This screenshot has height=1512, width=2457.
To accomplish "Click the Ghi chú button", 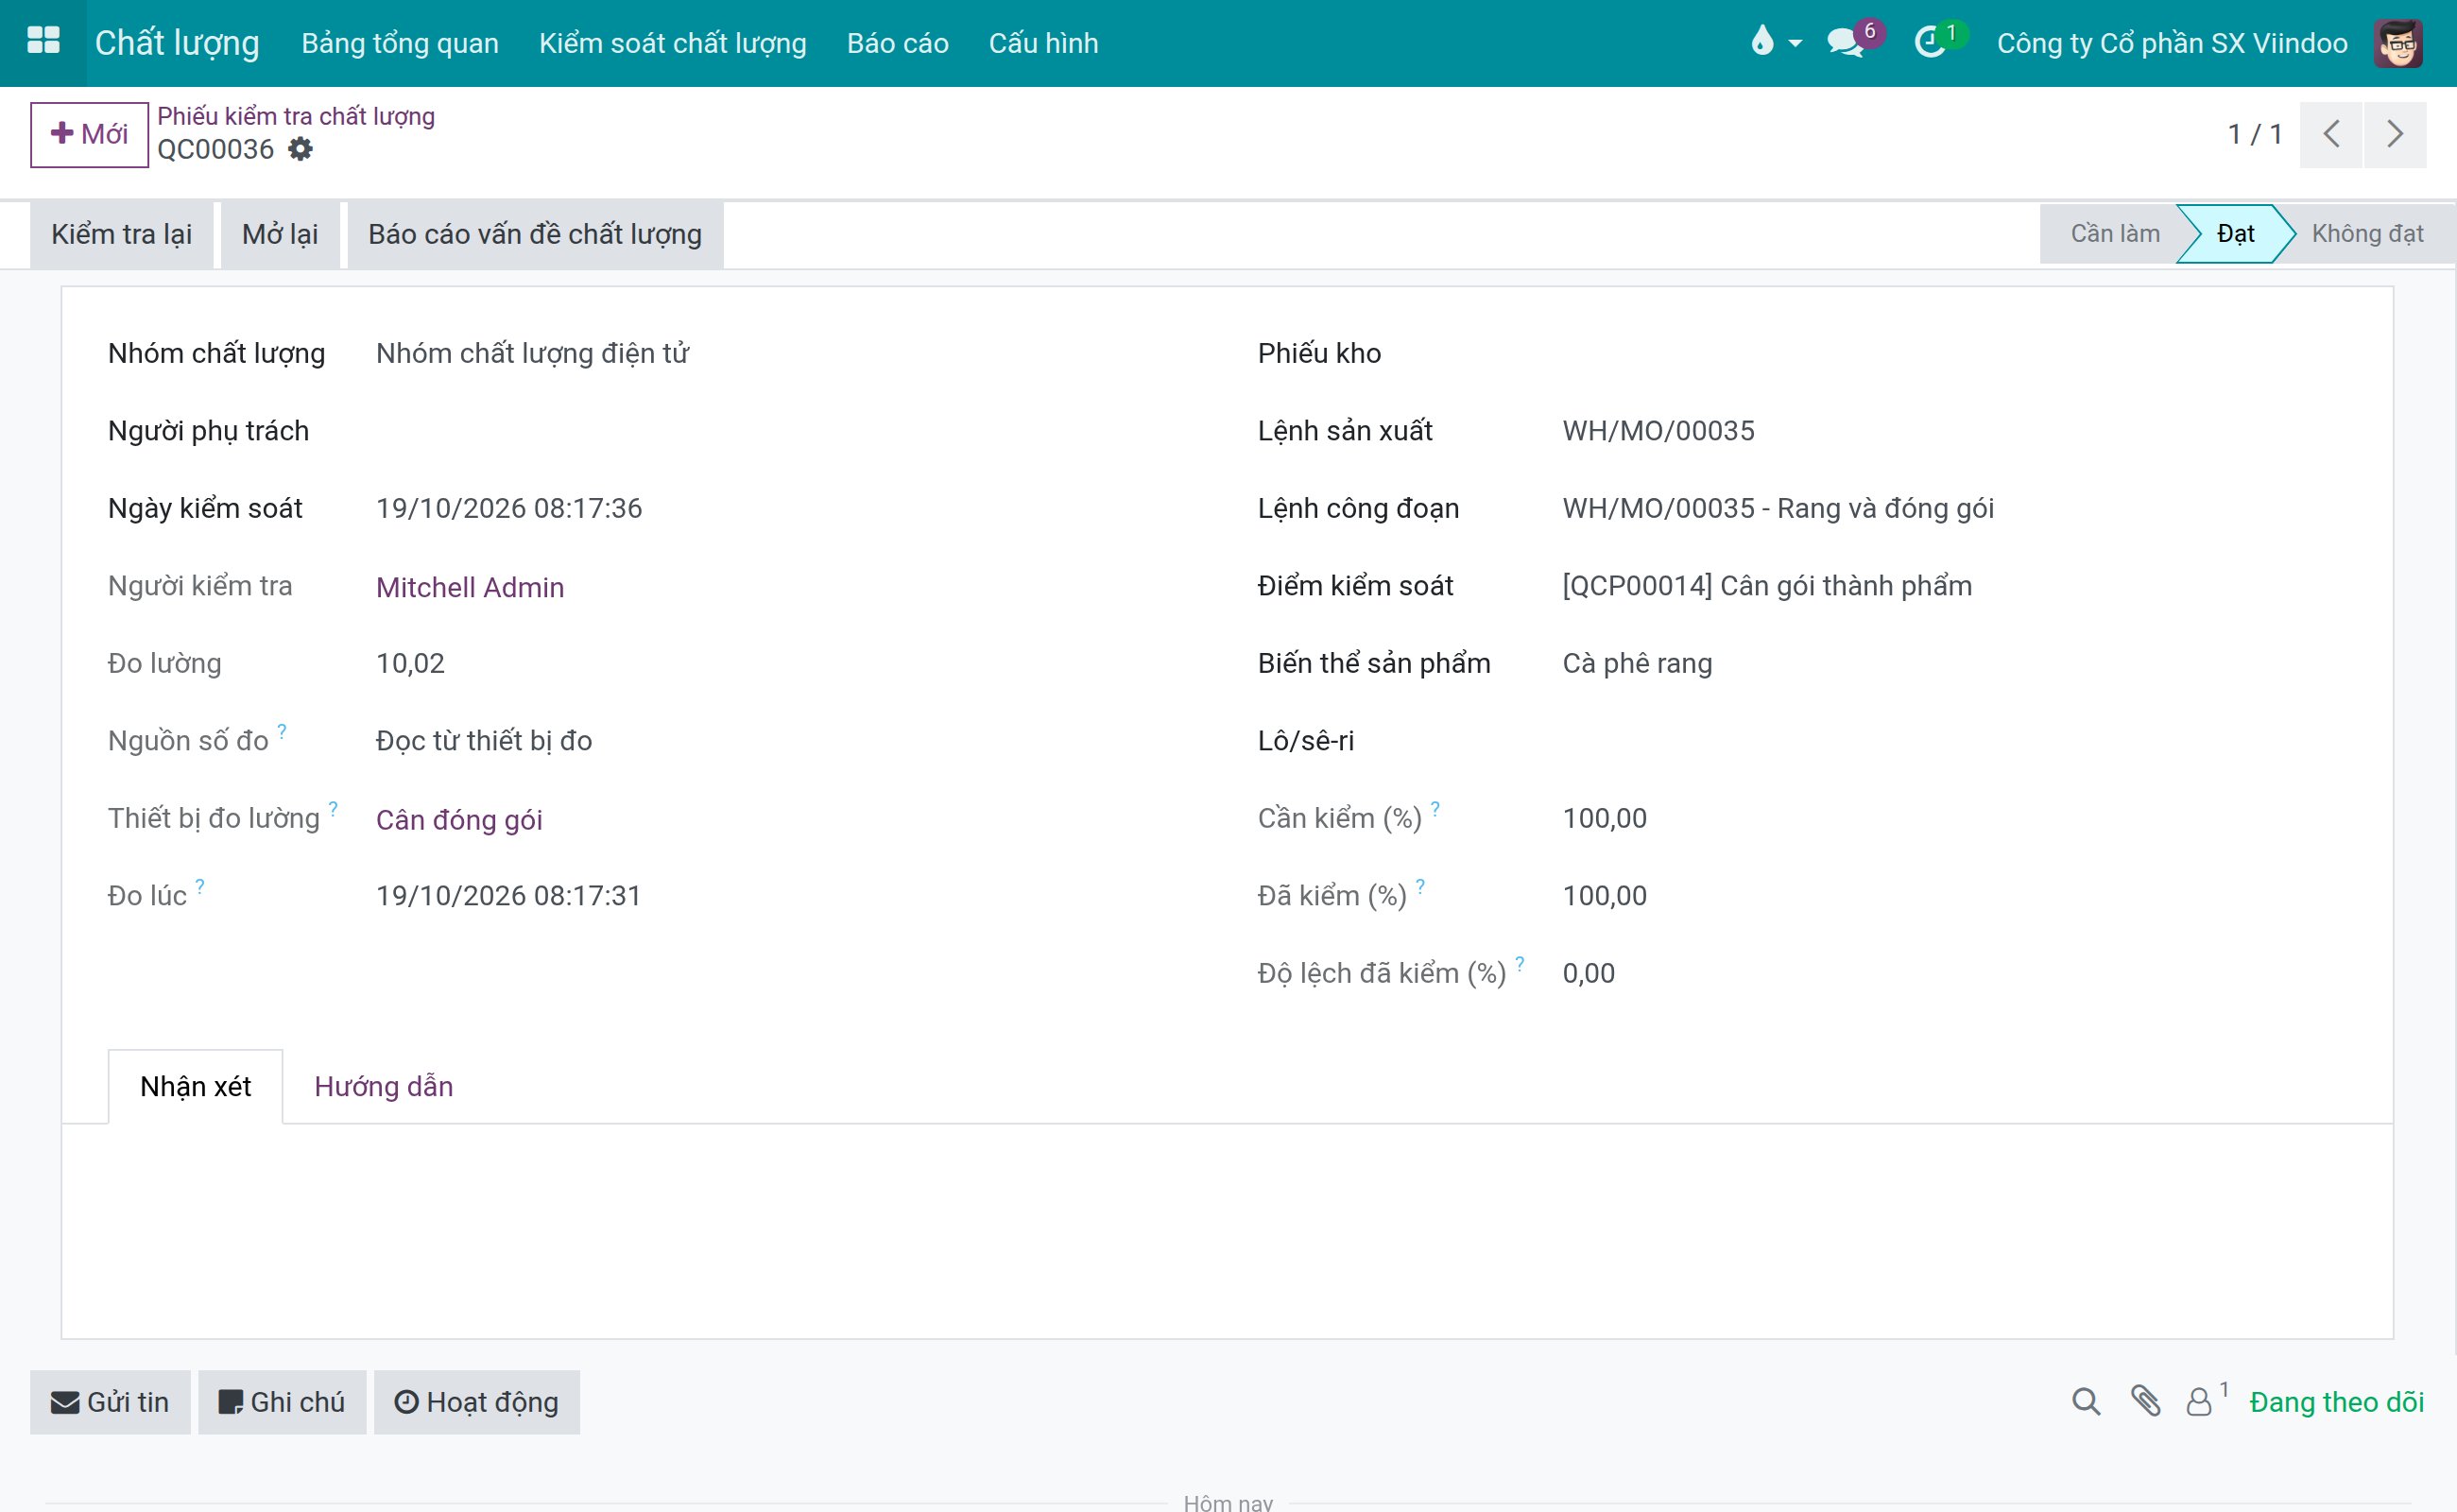I will tap(282, 1402).
